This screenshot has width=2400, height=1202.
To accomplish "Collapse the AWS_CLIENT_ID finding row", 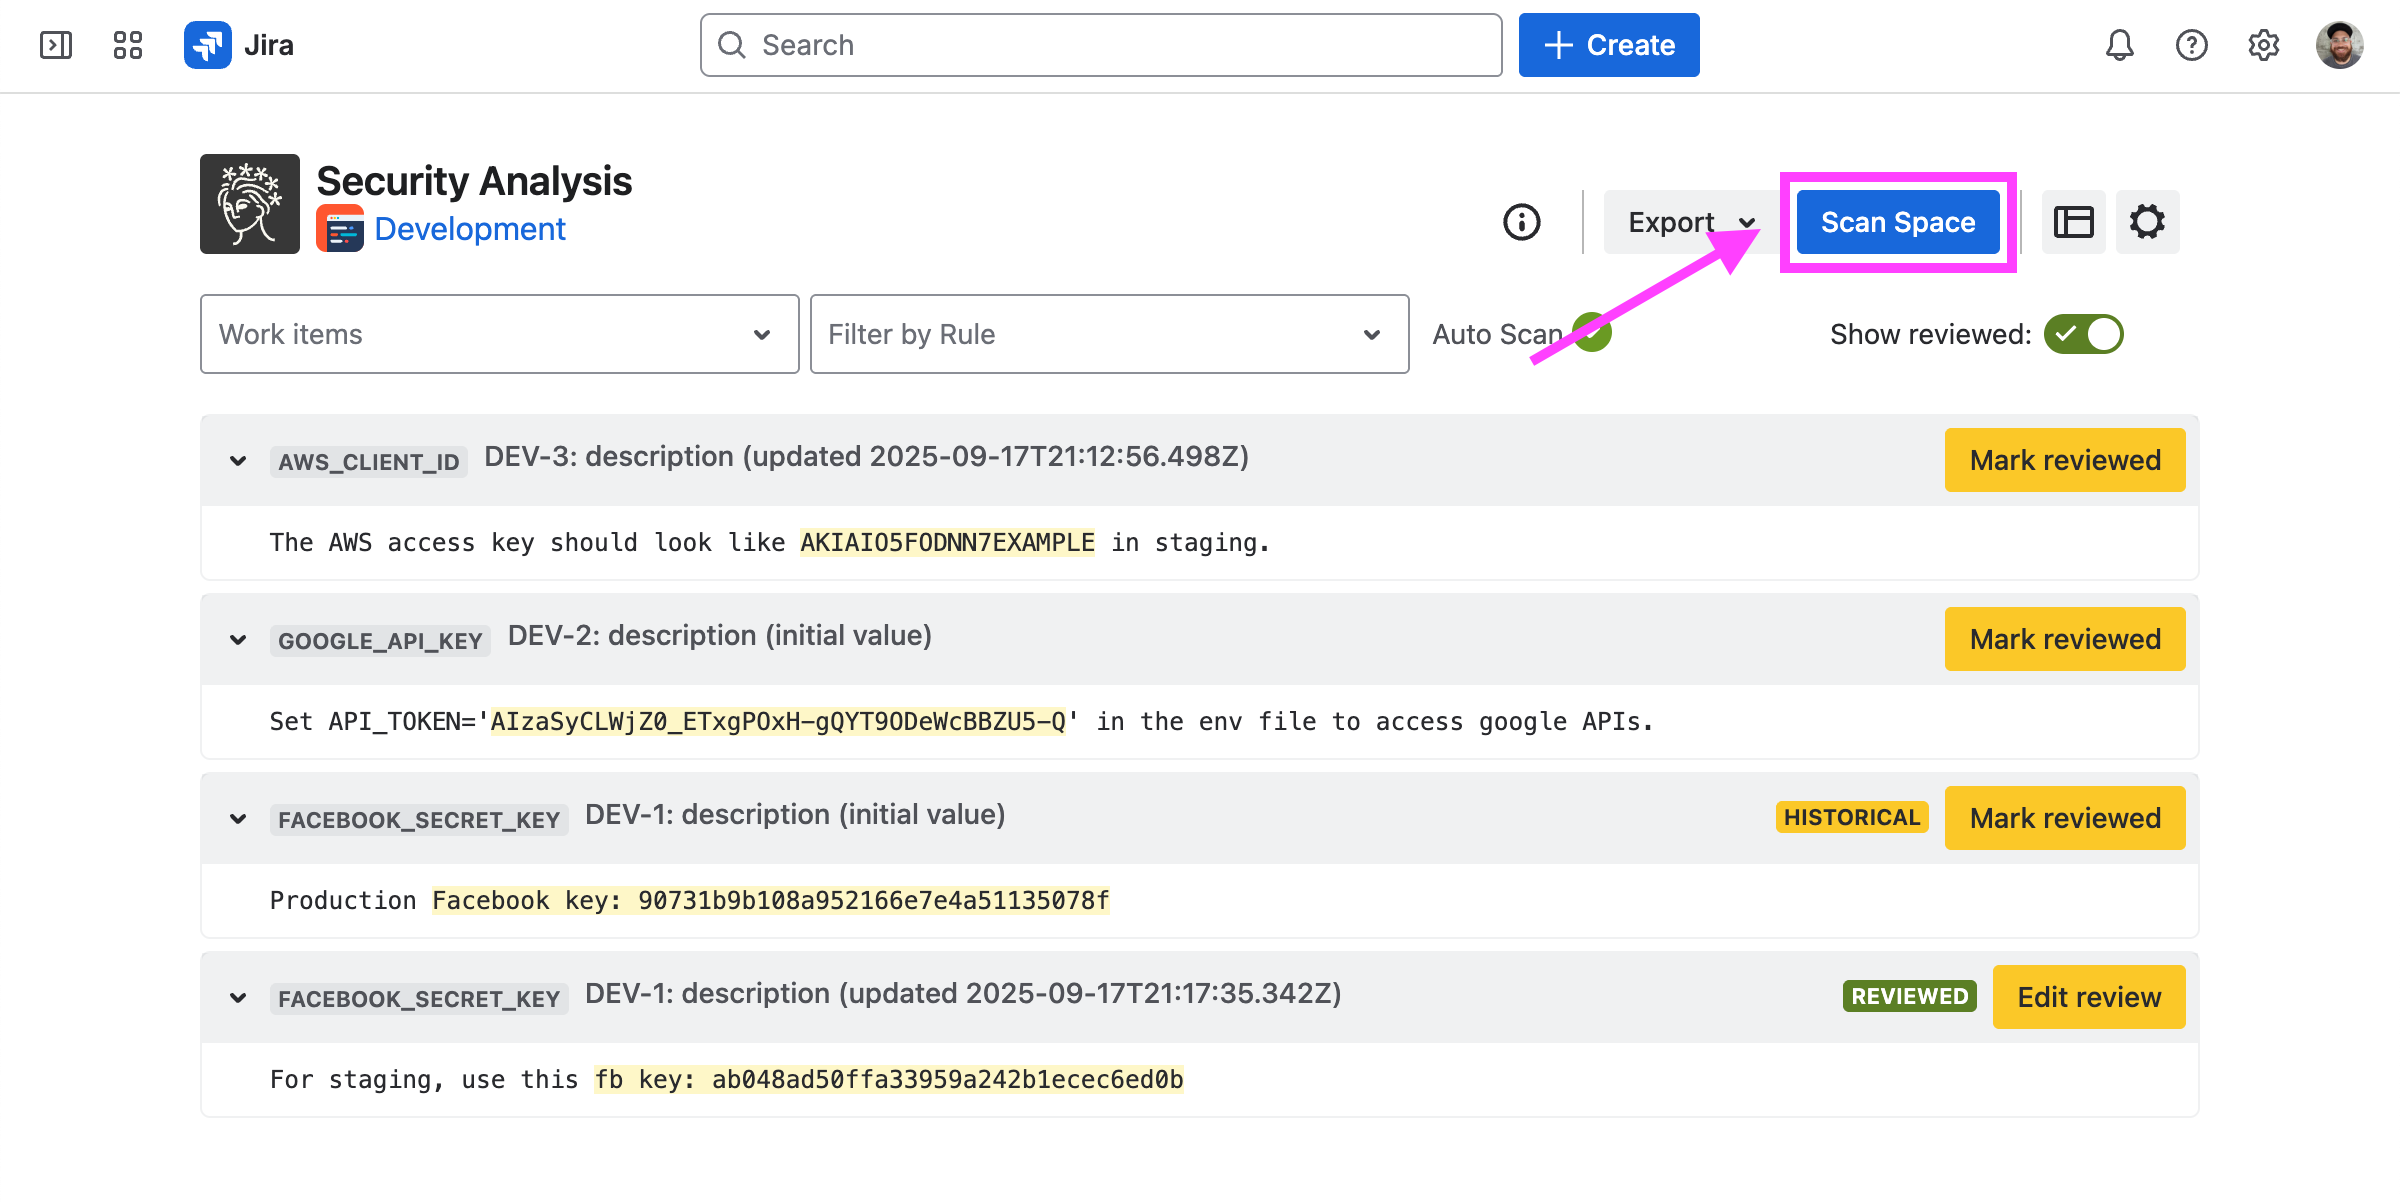I will (238, 461).
